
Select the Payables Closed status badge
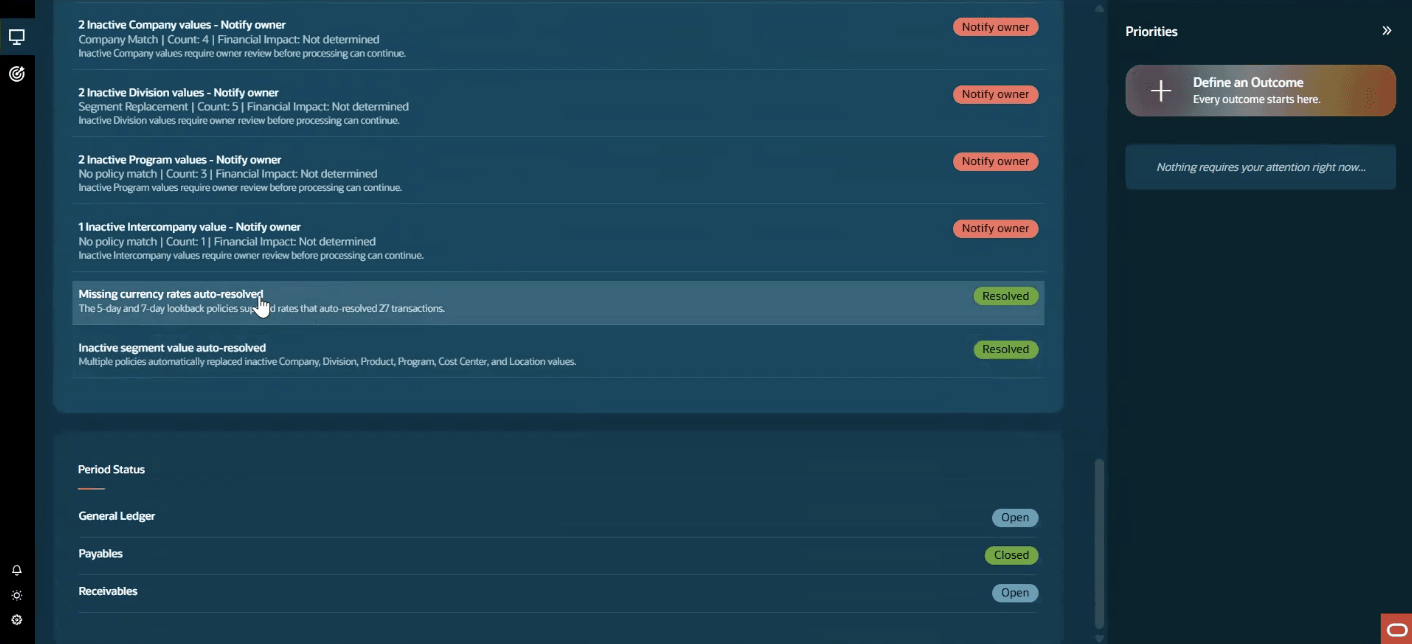pyautogui.click(x=1011, y=555)
